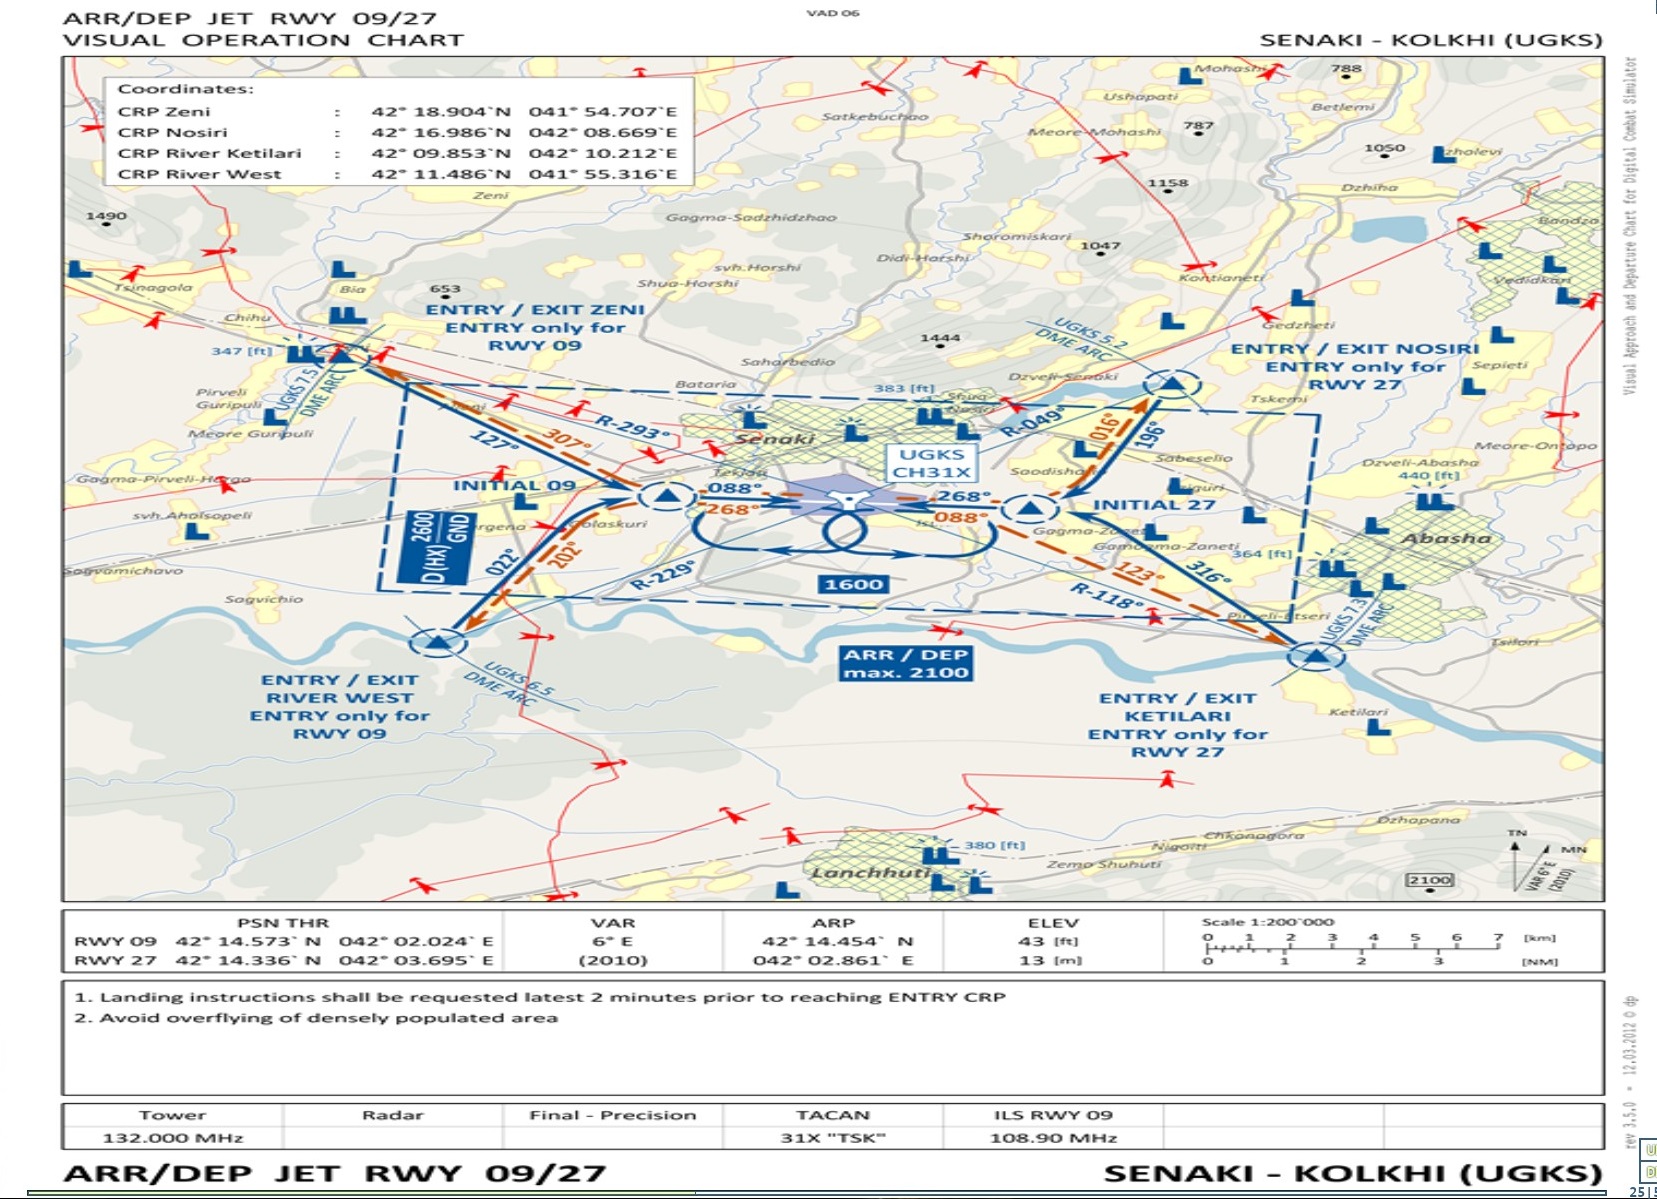Click the INITIAL 27 circled triangle marker
The width and height of the screenshot is (1657, 1199).
pos(1029,509)
